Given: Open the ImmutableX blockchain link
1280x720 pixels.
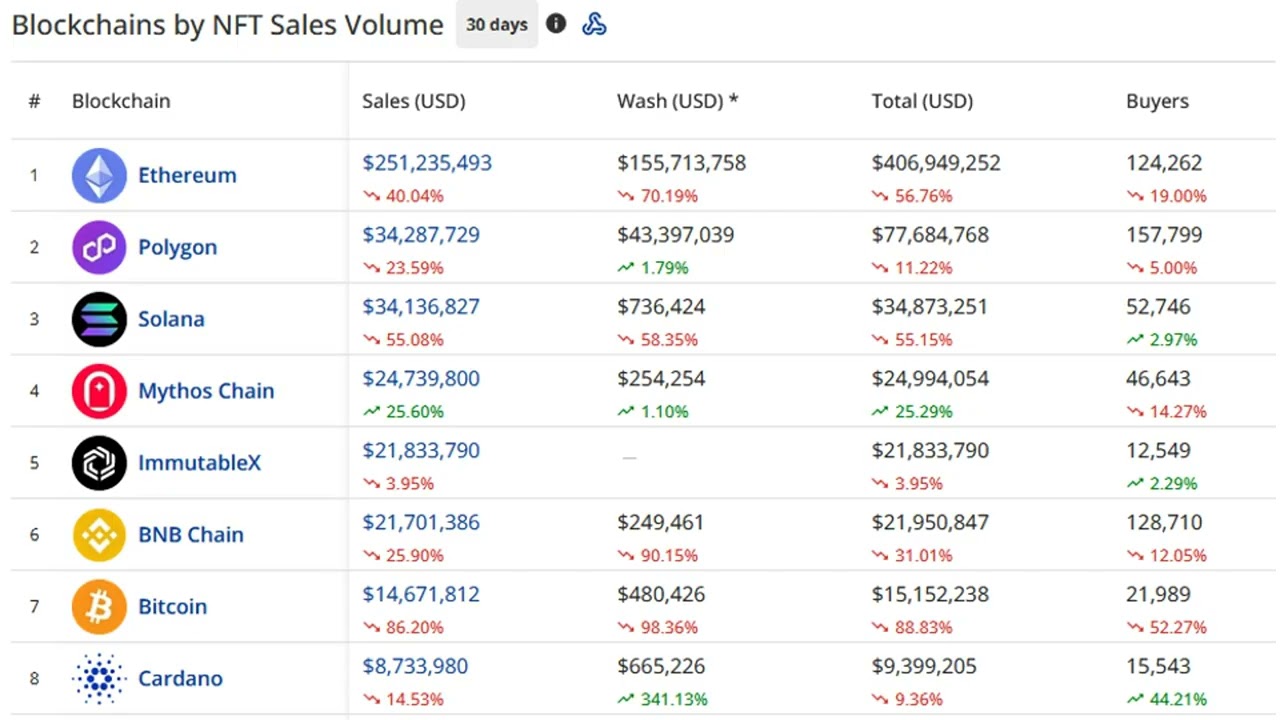Looking at the screenshot, I should [199, 463].
